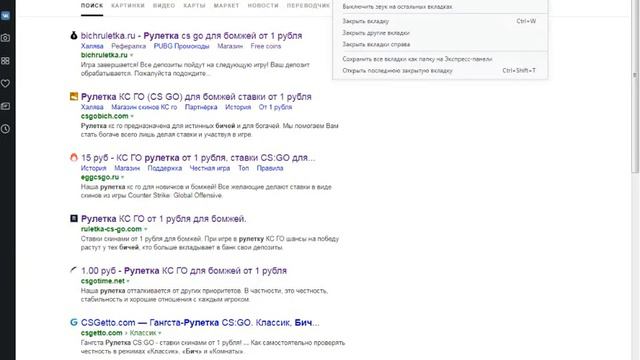Expand dropdown arrow beside csgetto.com Классик
Screen dimensions: 640x360
pos(160,333)
